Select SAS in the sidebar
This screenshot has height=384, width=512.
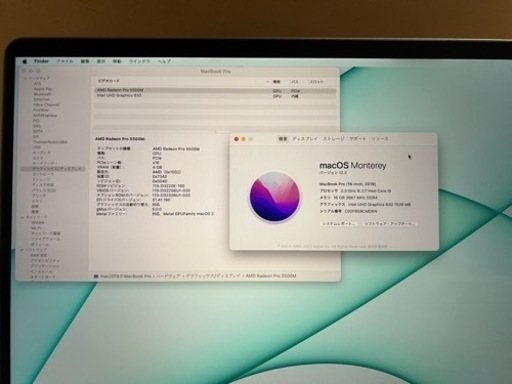pyautogui.click(x=37, y=126)
